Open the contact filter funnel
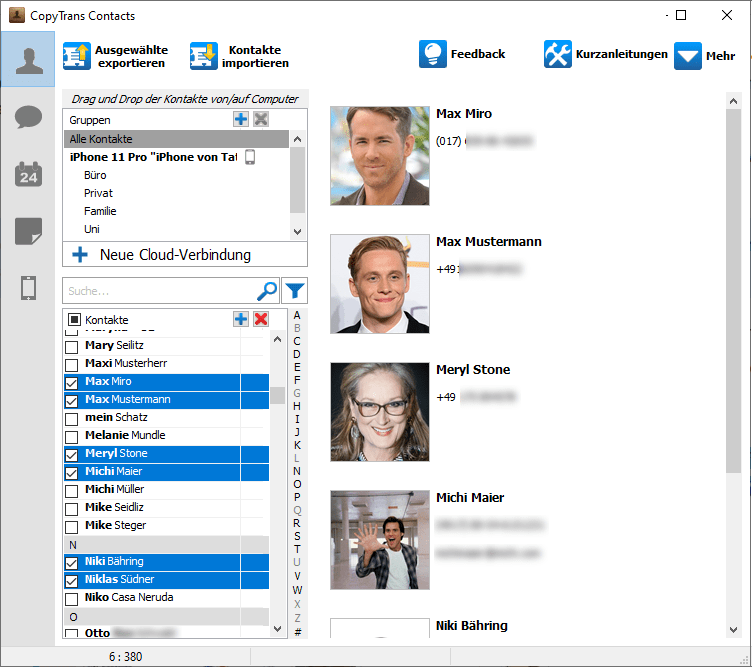 294,291
